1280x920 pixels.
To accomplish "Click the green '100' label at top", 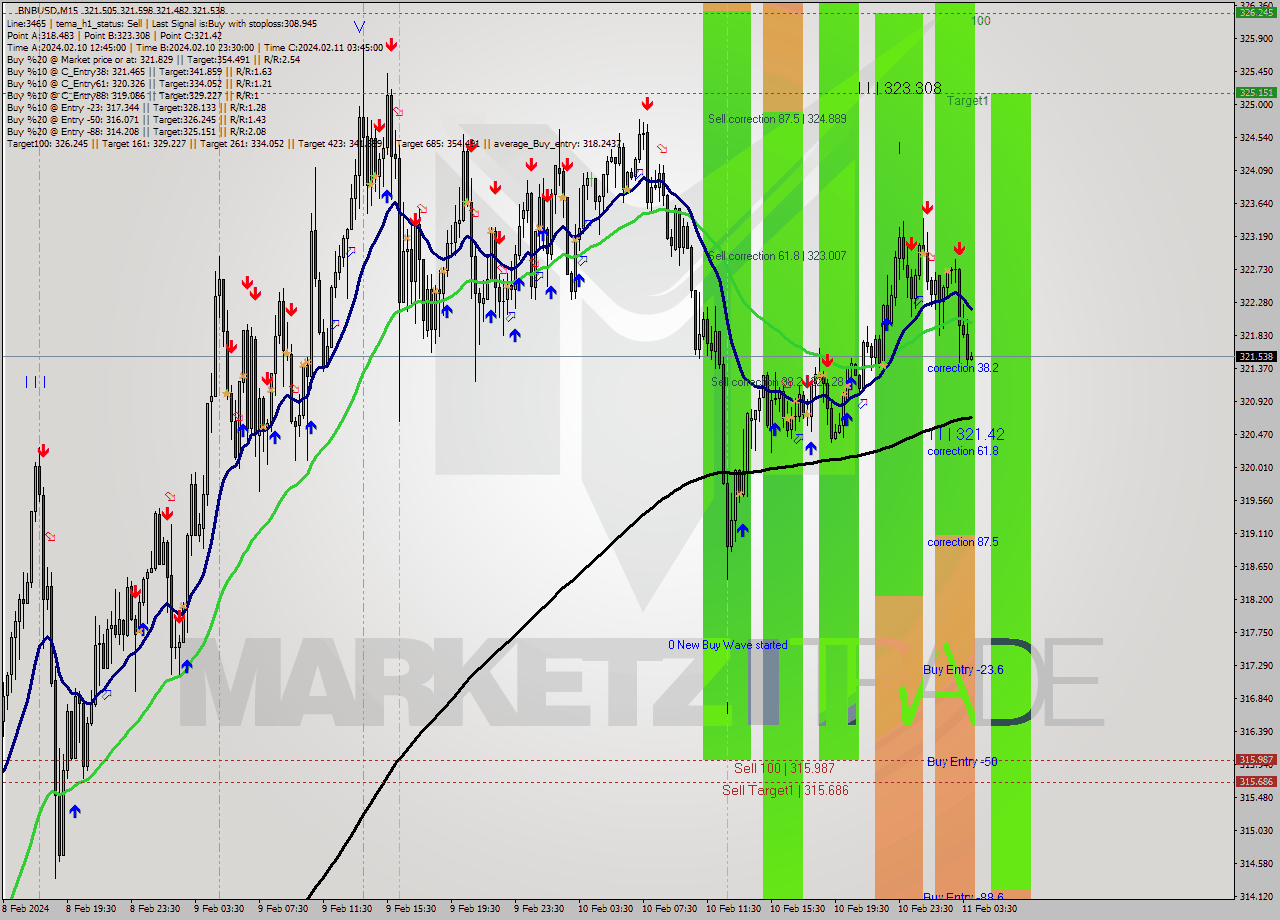I will tap(981, 20).
